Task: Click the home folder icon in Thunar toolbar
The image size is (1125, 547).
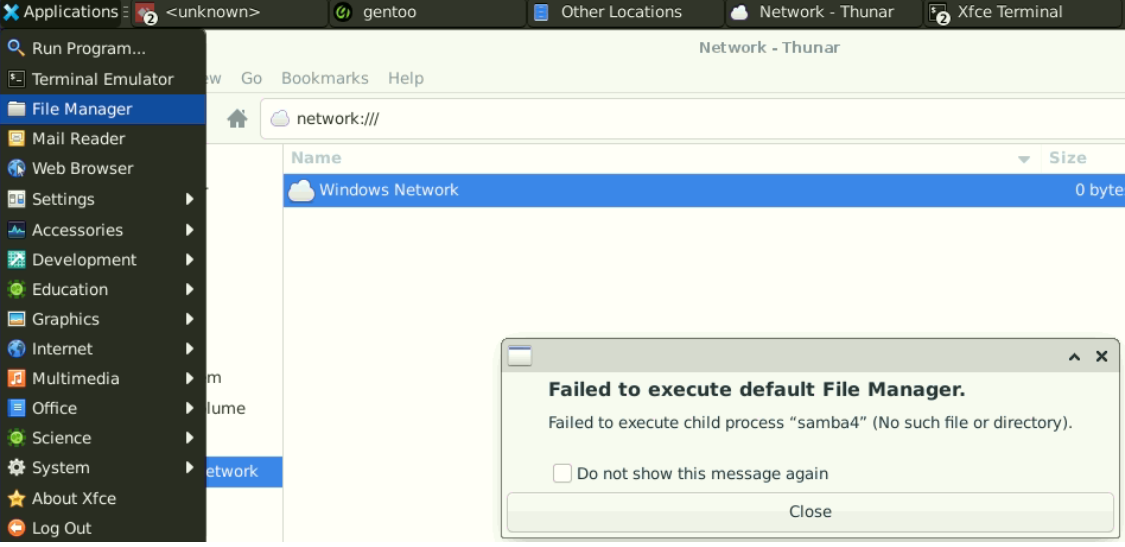Action: (237, 119)
